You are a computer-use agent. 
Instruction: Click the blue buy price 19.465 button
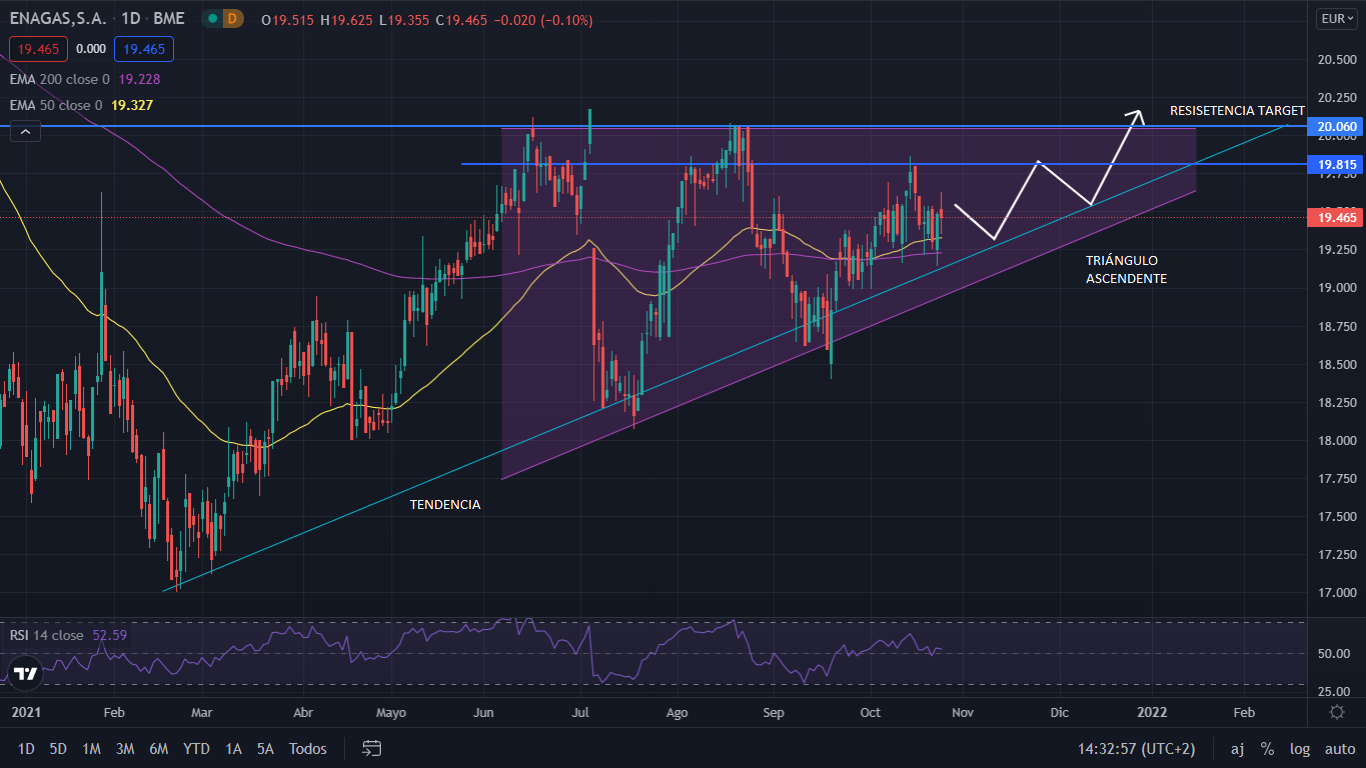(x=143, y=49)
